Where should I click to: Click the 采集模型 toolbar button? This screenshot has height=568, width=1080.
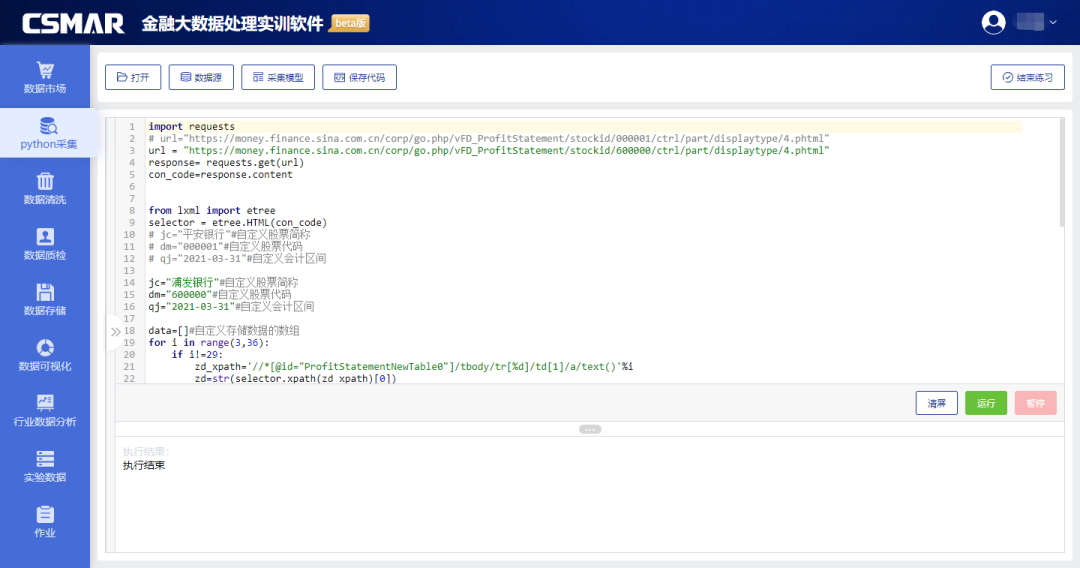(278, 77)
